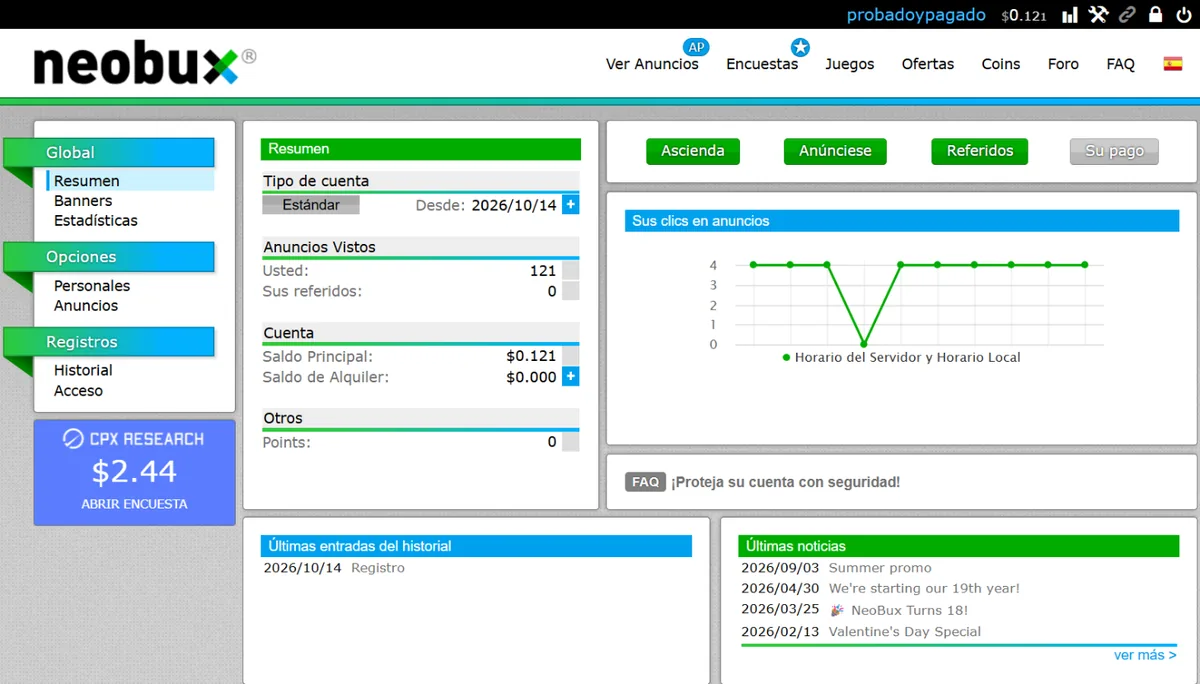
Task: Click the Registros section header
Action: click(x=109, y=342)
